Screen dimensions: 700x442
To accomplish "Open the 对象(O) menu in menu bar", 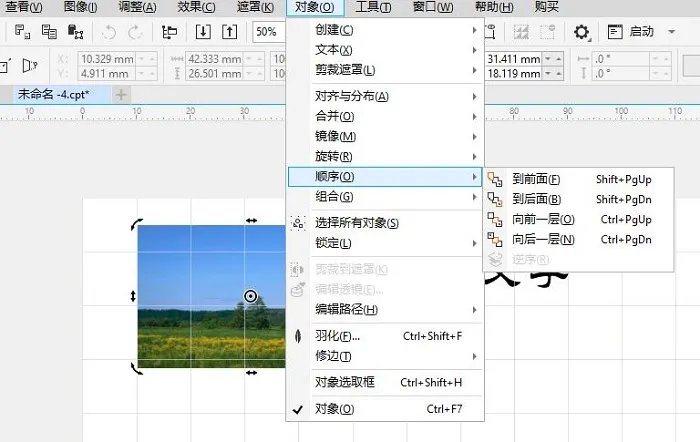I will coord(315,7).
